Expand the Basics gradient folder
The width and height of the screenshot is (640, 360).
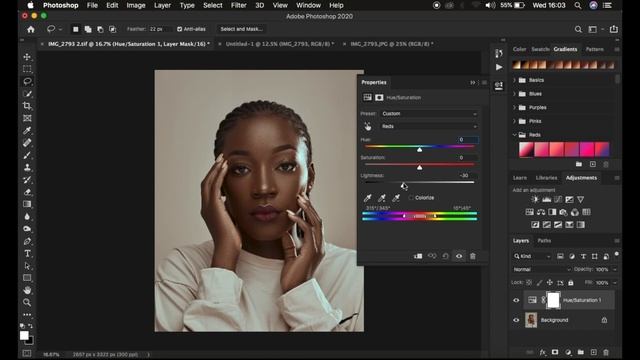point(514,80)
